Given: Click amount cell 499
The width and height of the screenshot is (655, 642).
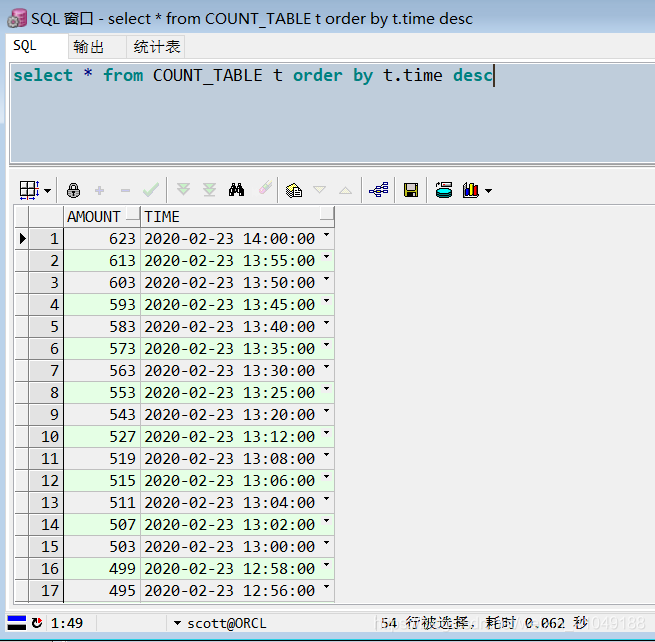Looking at the screenshot, I should tap(102, 568).
